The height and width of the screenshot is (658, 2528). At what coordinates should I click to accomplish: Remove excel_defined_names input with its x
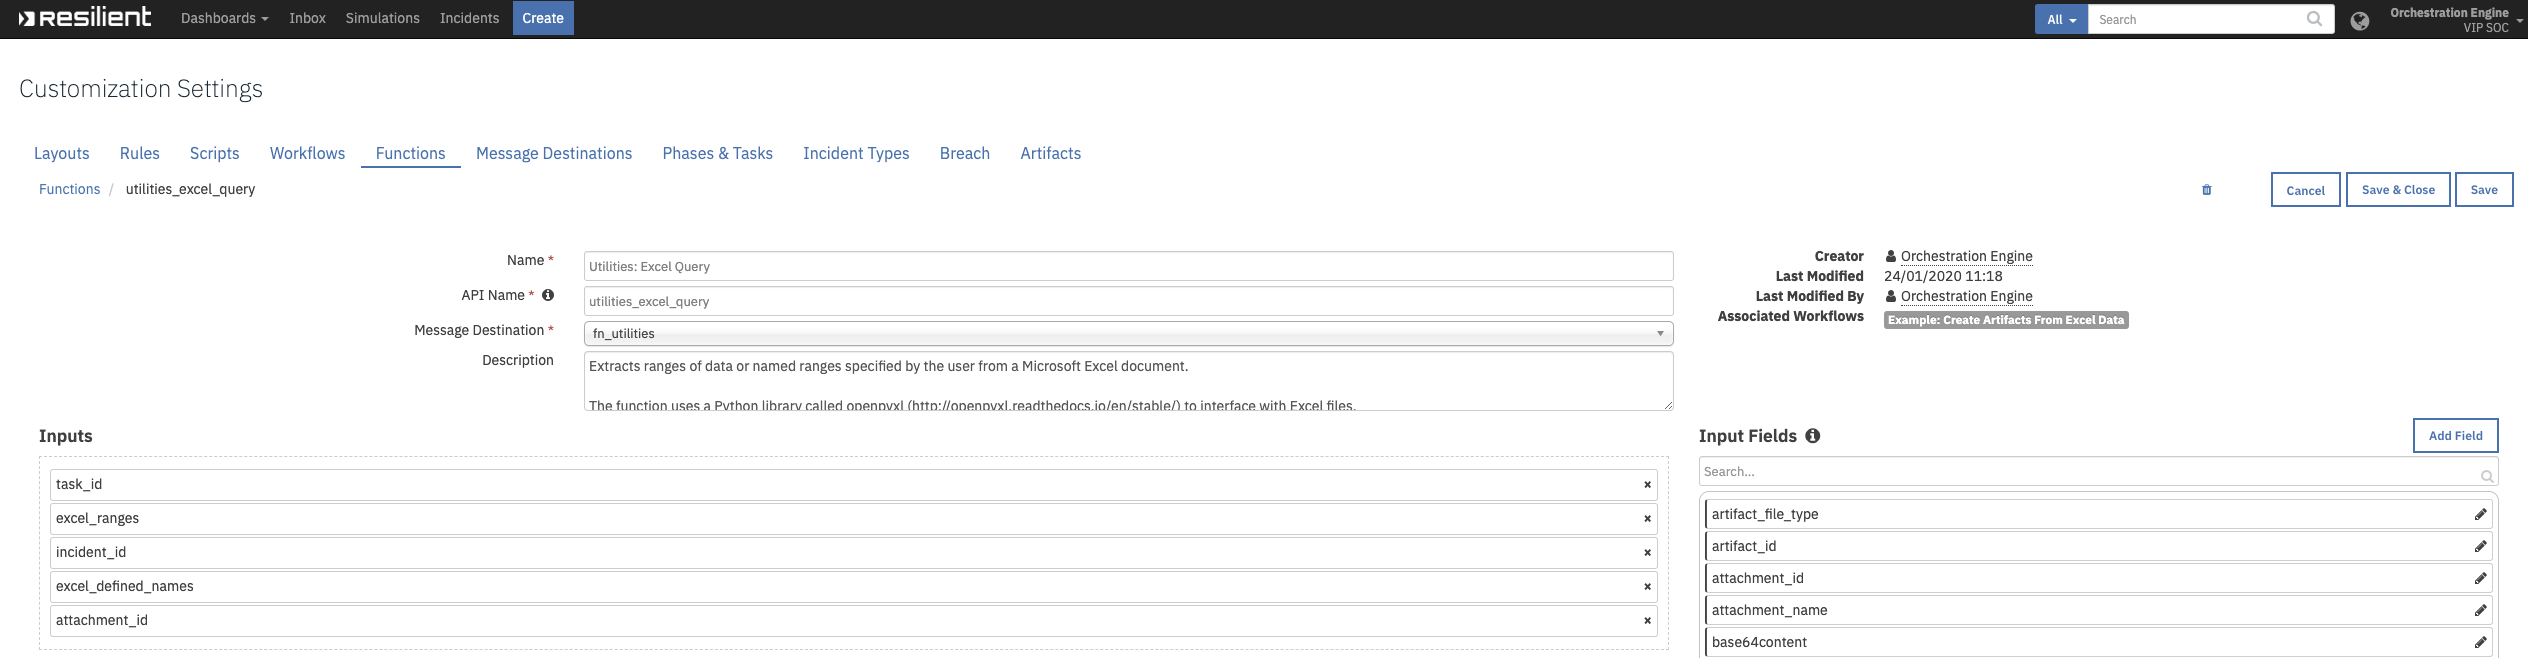[1647, 587]
